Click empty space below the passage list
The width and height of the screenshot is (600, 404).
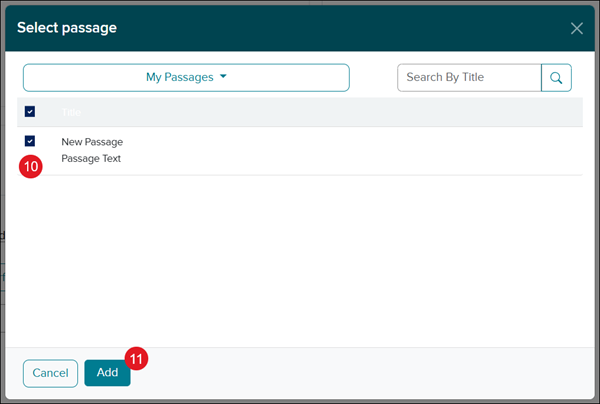coord(300,260)
